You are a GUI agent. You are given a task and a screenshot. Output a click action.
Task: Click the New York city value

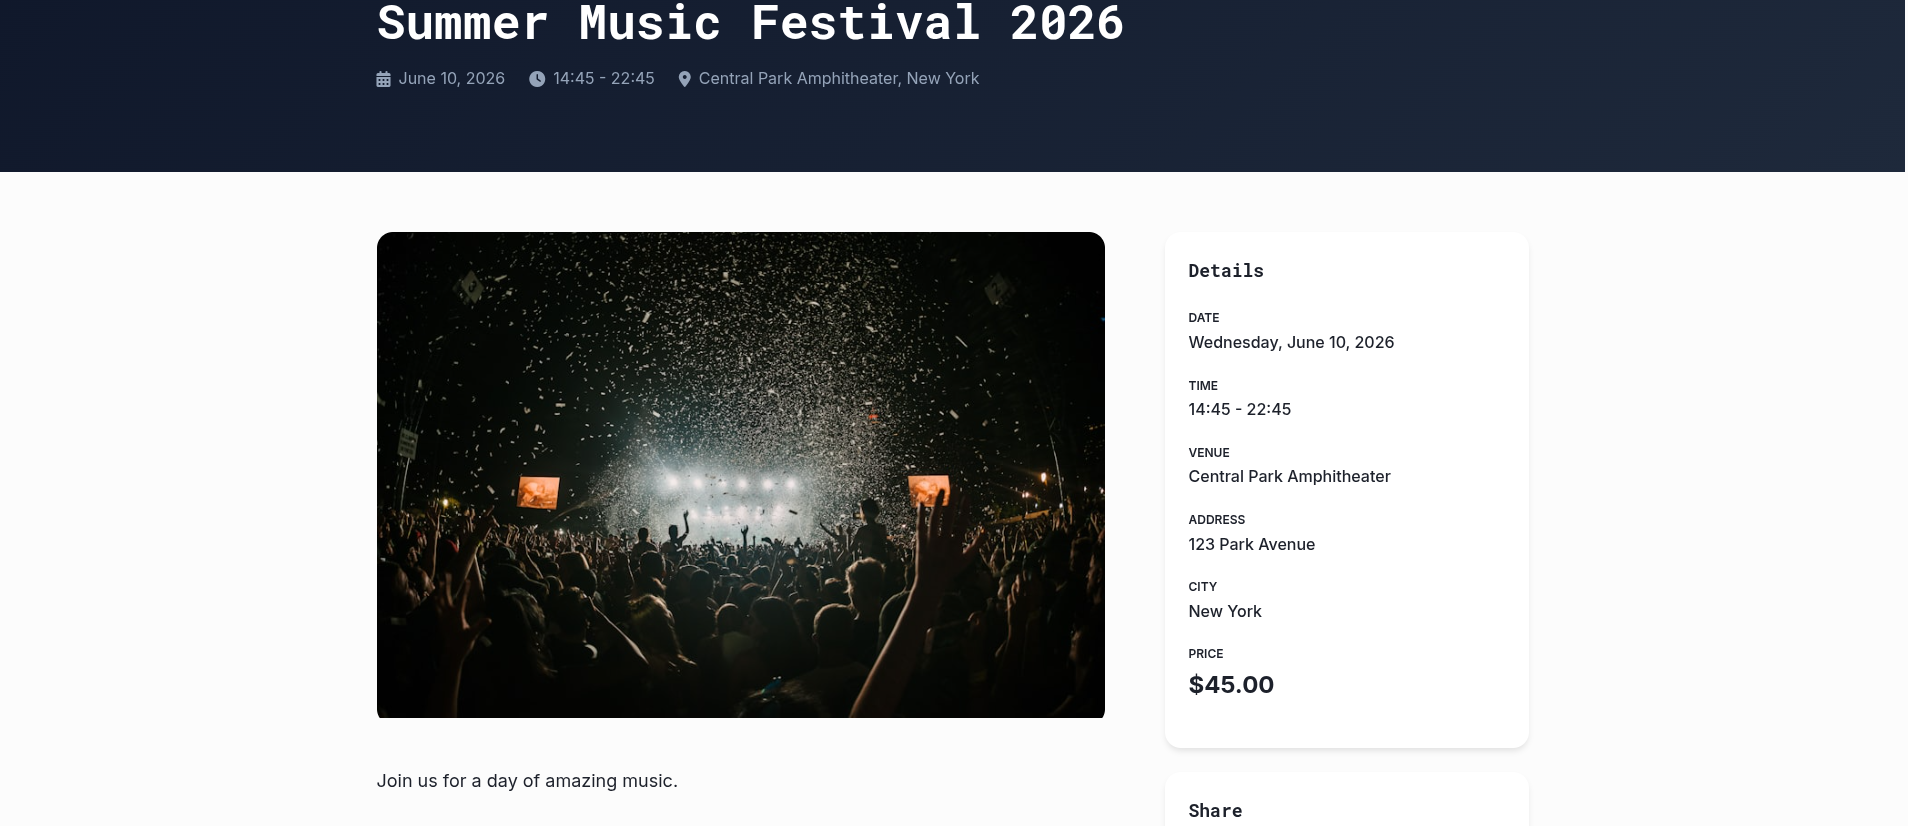(1224, 611)
